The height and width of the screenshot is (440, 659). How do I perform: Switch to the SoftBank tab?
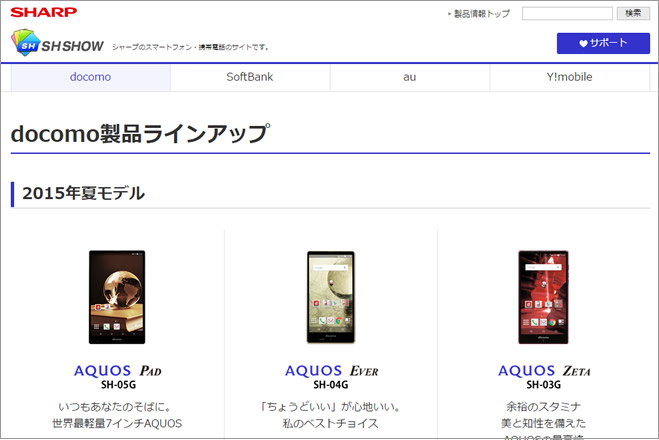pyautogui.click(x=250, y=77)
